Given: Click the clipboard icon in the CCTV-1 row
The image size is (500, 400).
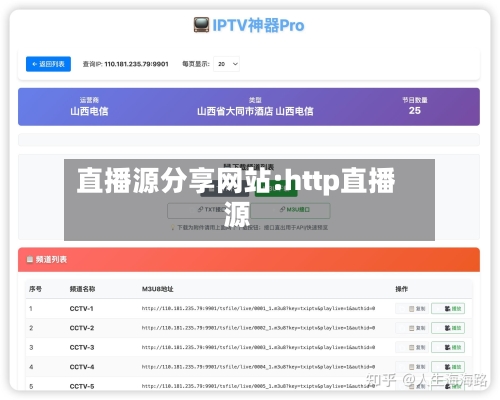Looking at the screenshot, I should point(412,309).
